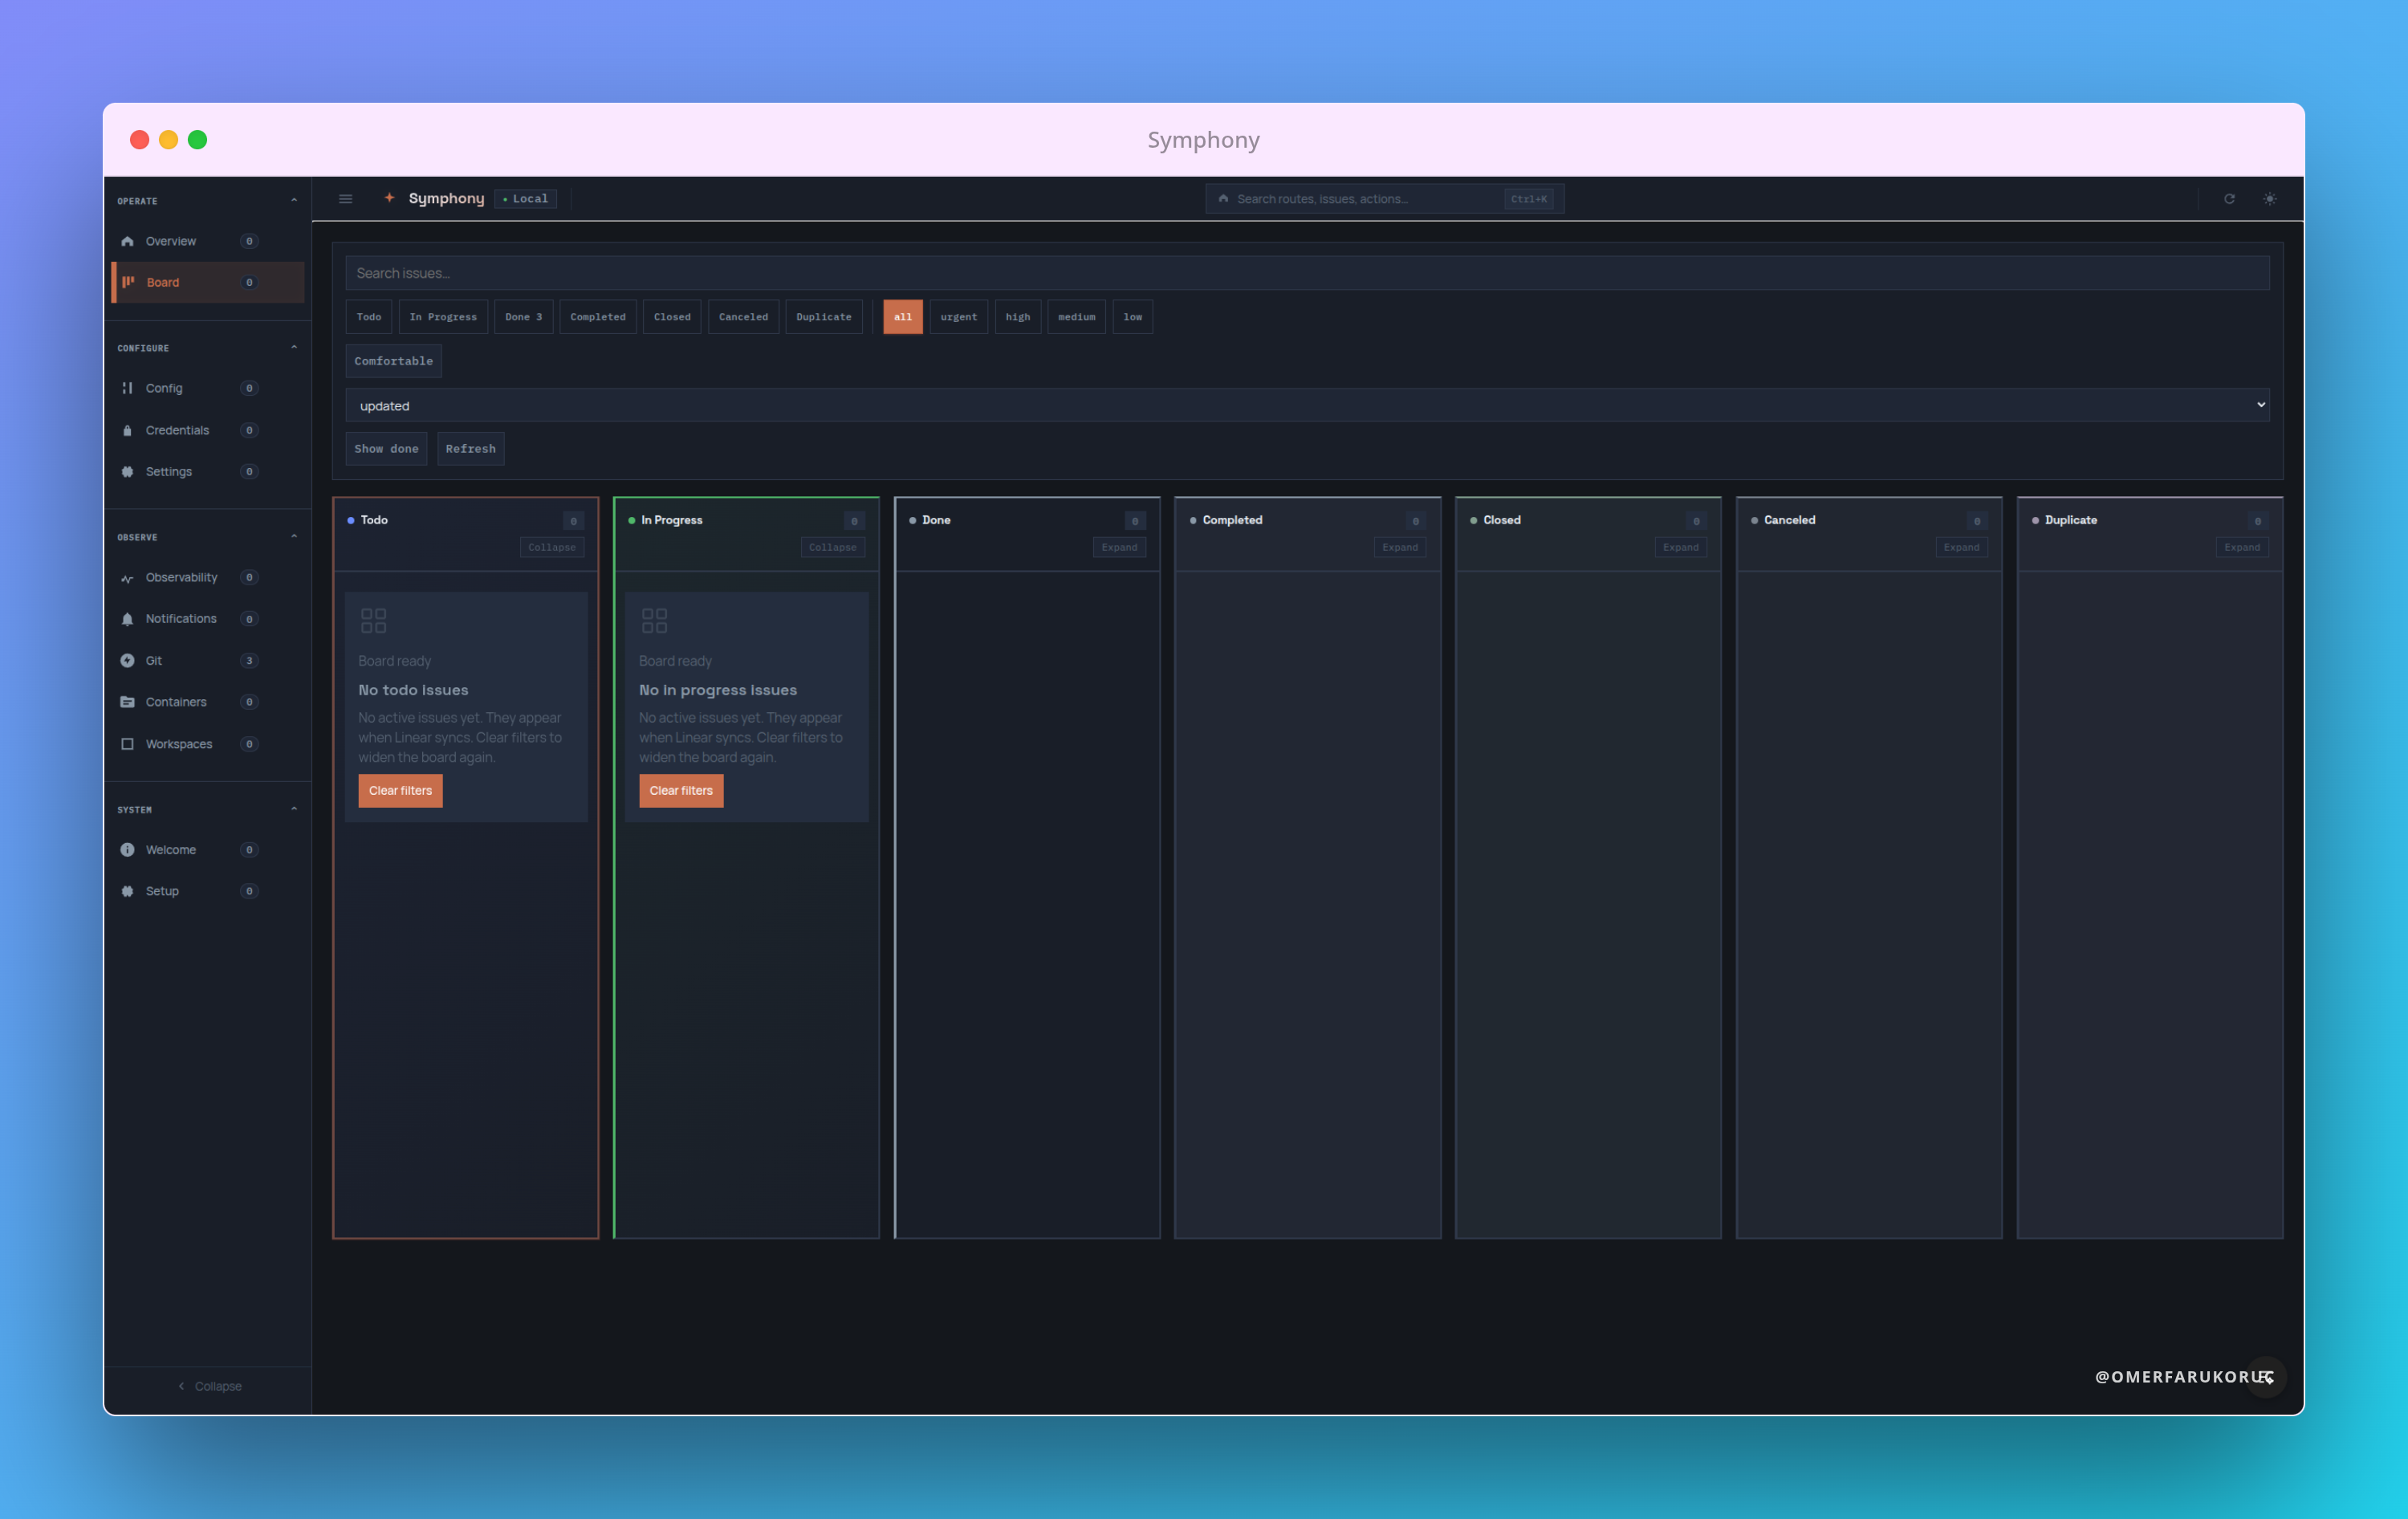Open the Git icon in sidebar

(127, 660)
